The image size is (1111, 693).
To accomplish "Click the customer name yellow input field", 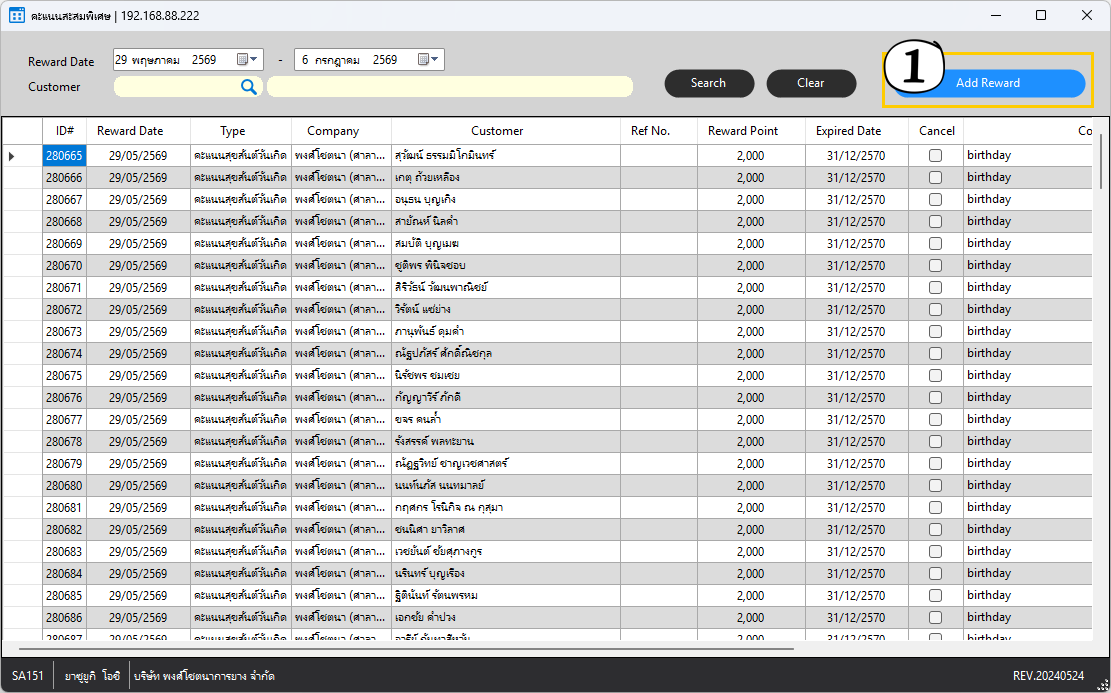I will (450, 86).
